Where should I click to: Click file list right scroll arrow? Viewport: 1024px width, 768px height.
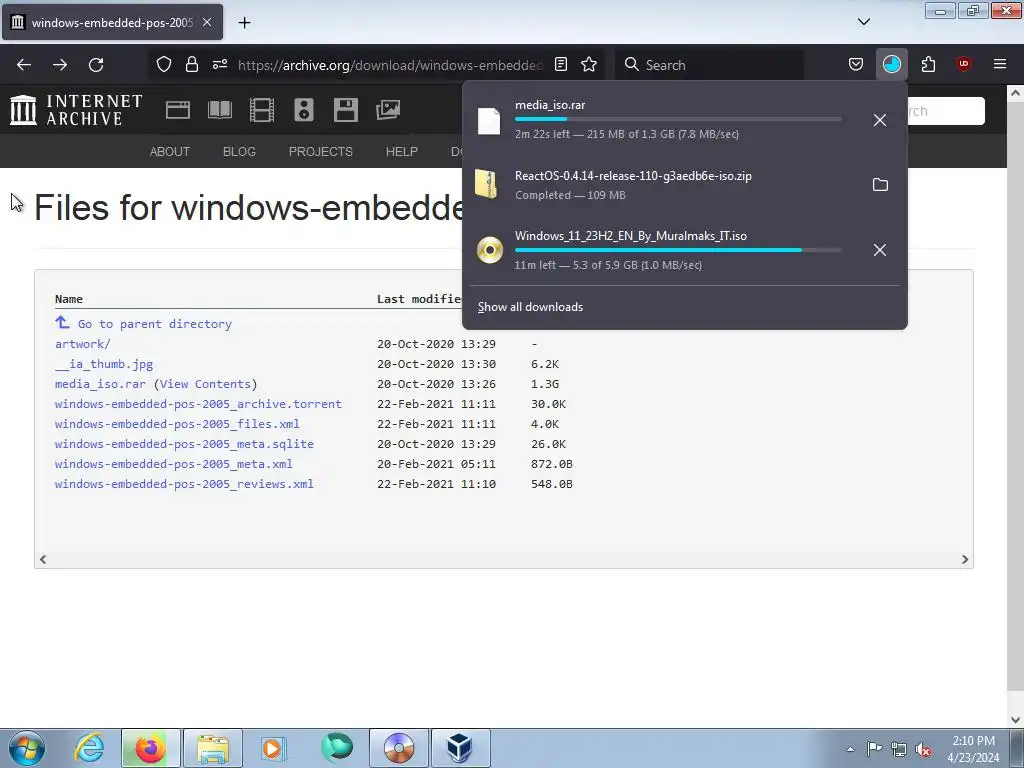pyautogui.click(x=965, y=560)
